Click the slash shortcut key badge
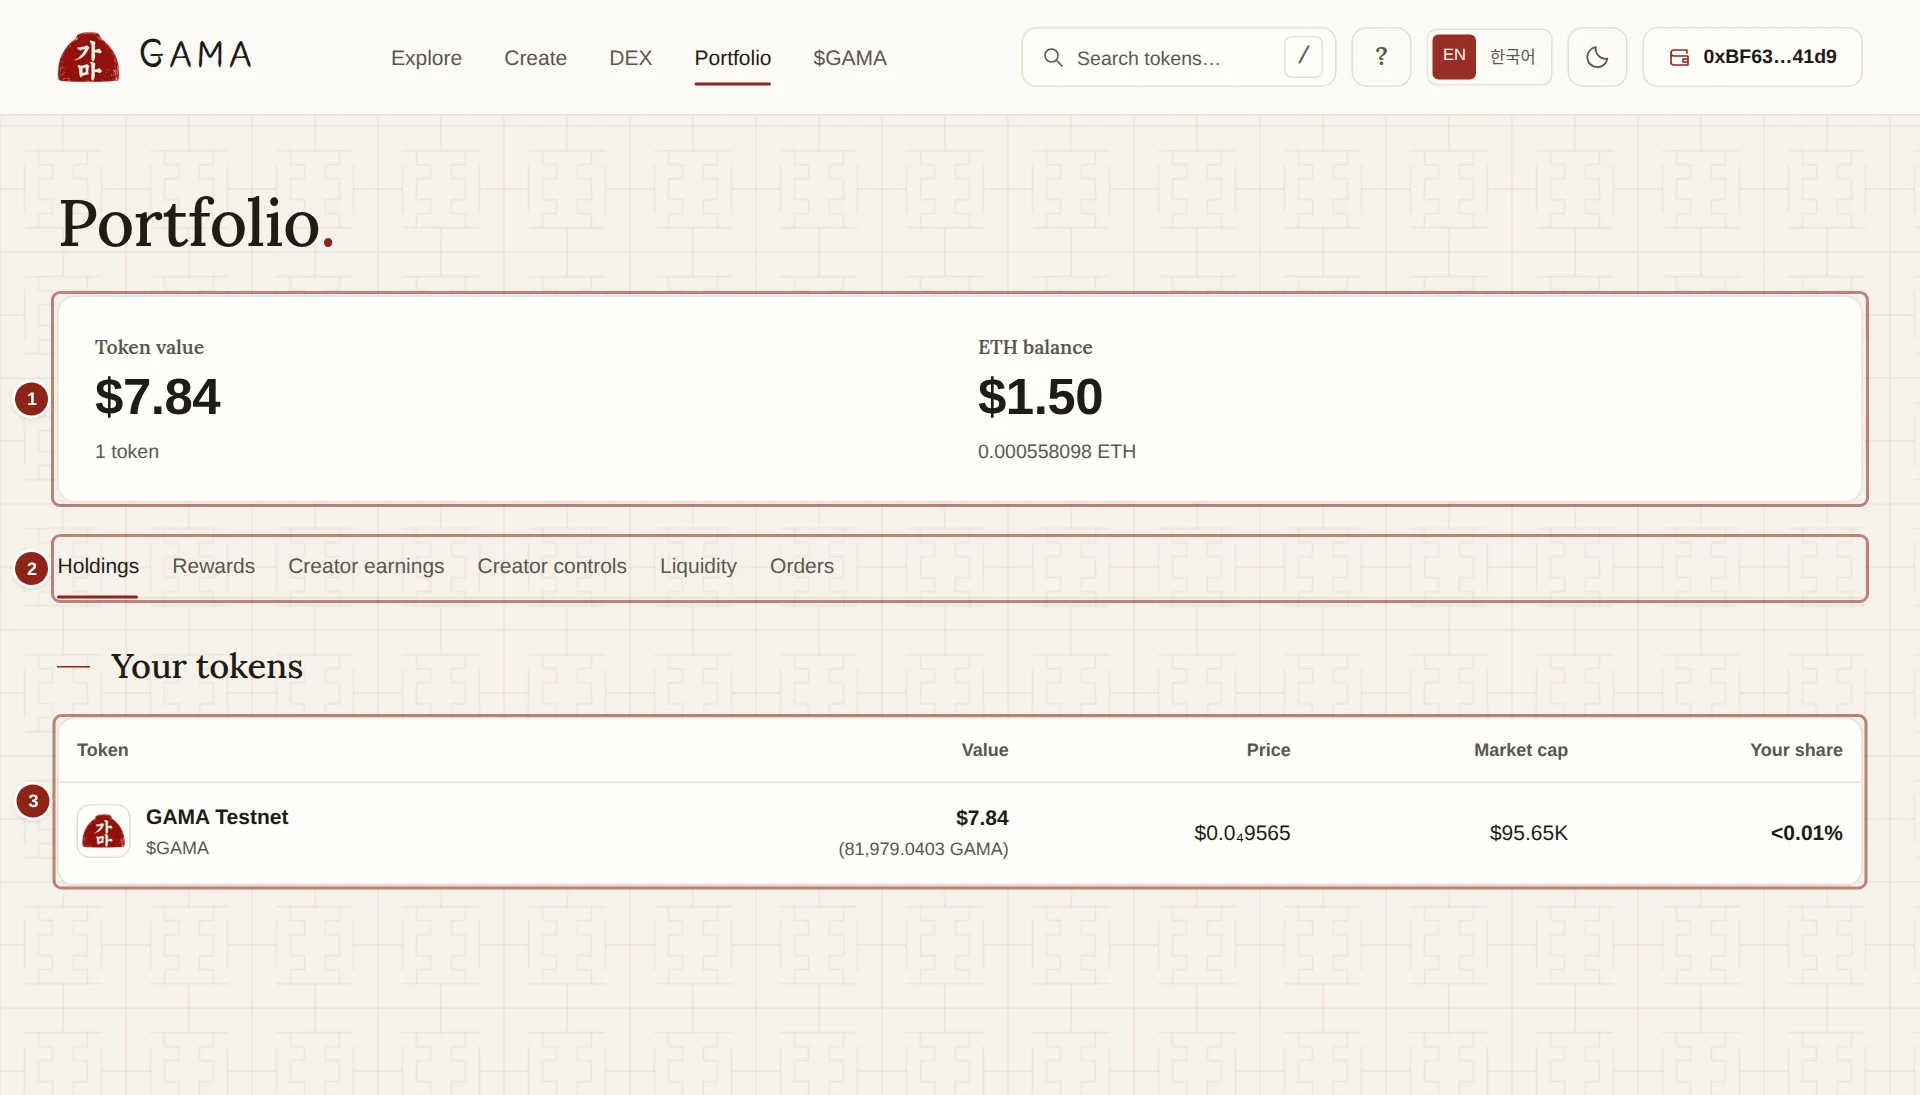The height and width of the screenshot is (1095, 1920). (x=1303, y=57)
